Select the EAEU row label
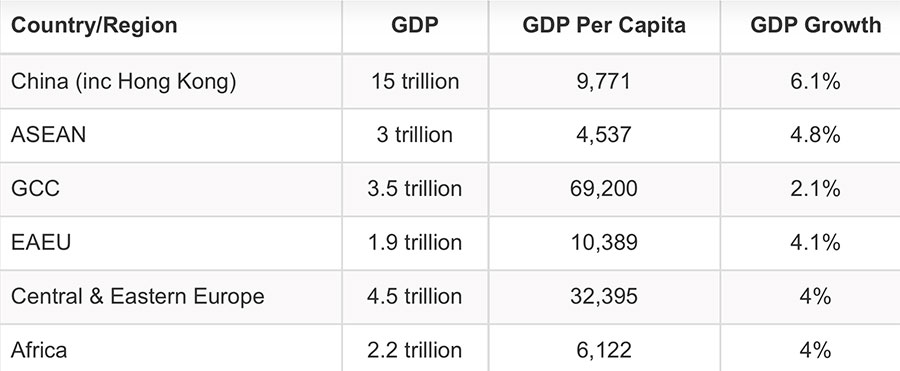900x371 pixels. click(x=41, y=242)
